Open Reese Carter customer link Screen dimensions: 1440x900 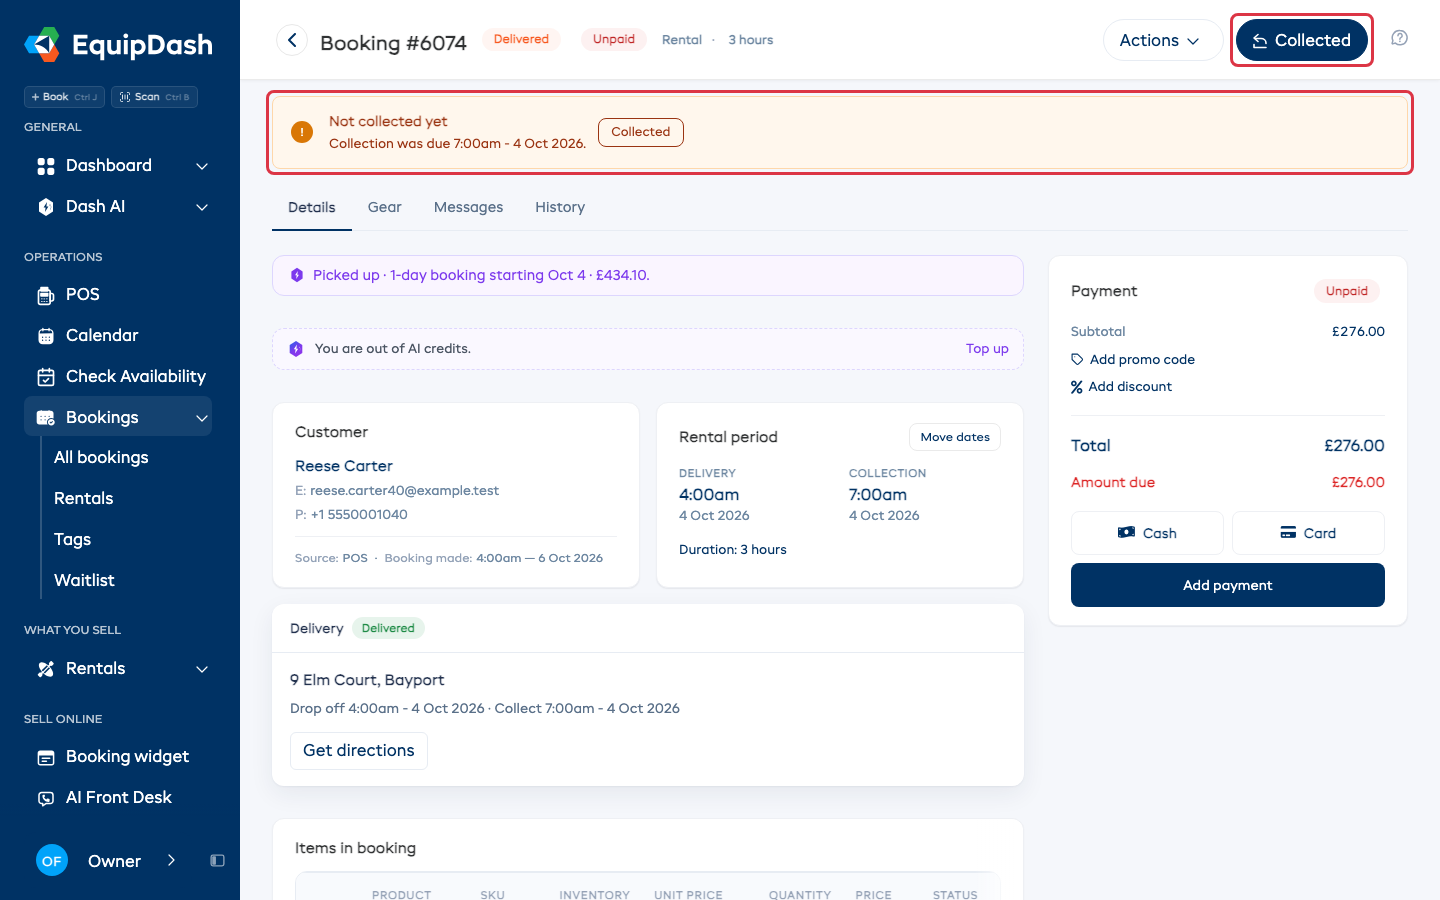[x=344, y=466]
